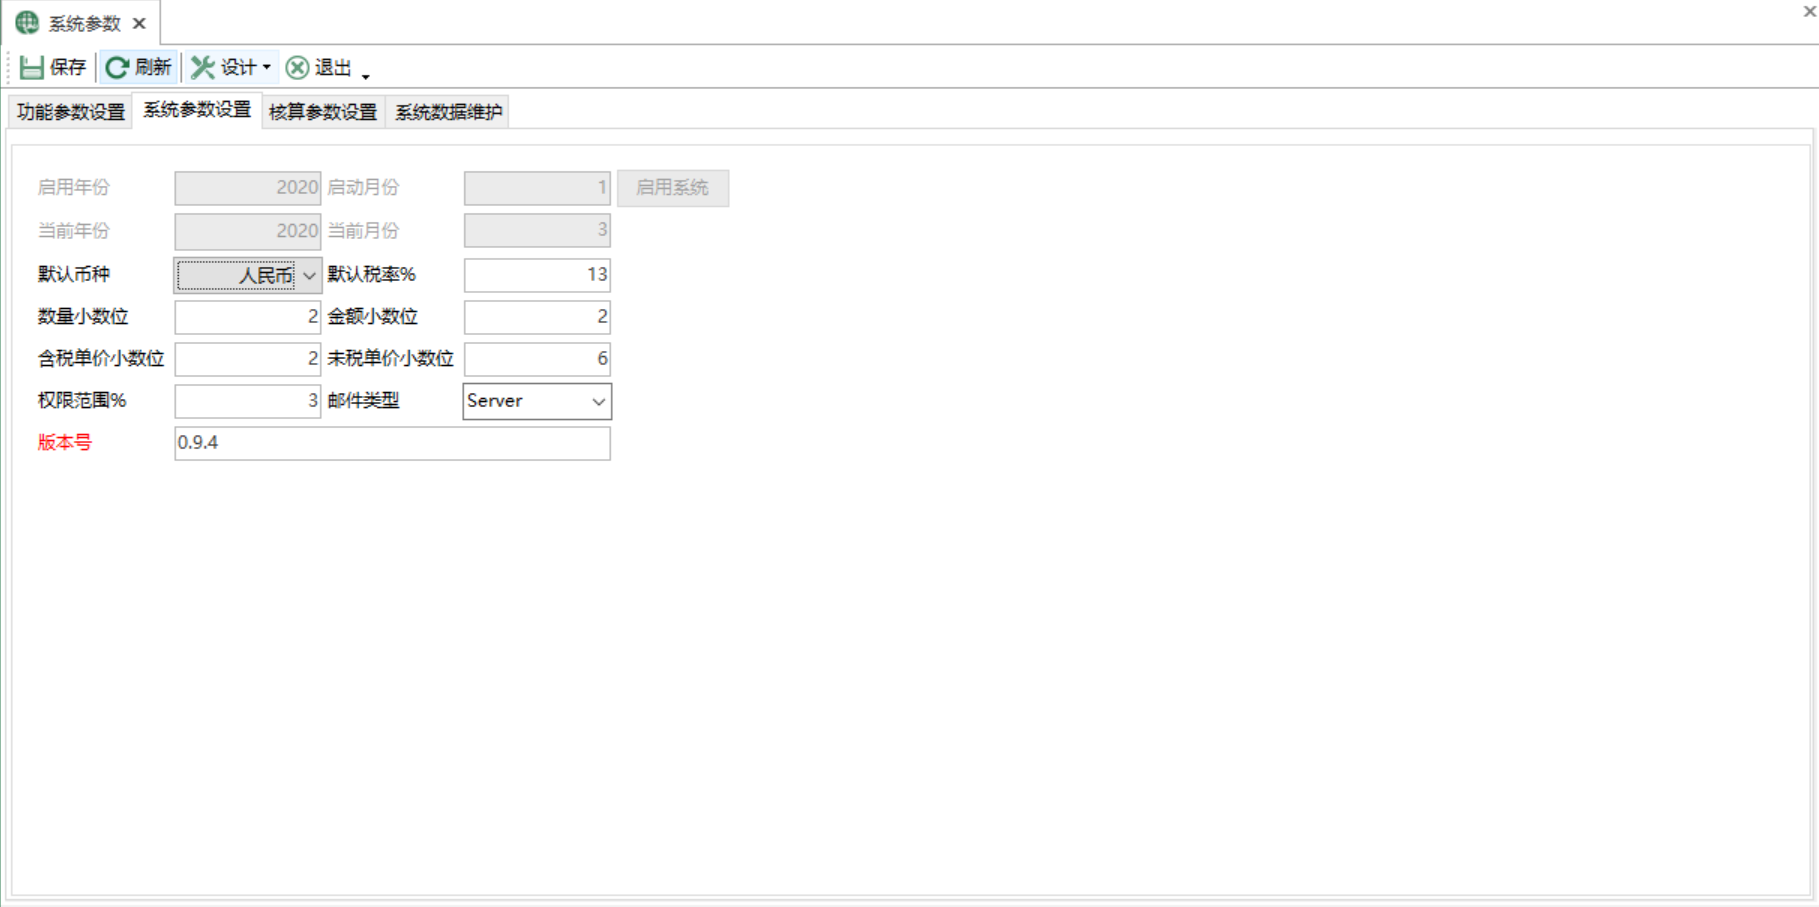
Task: Open the 设计 design tools menu
Action: tap(231, 67)
